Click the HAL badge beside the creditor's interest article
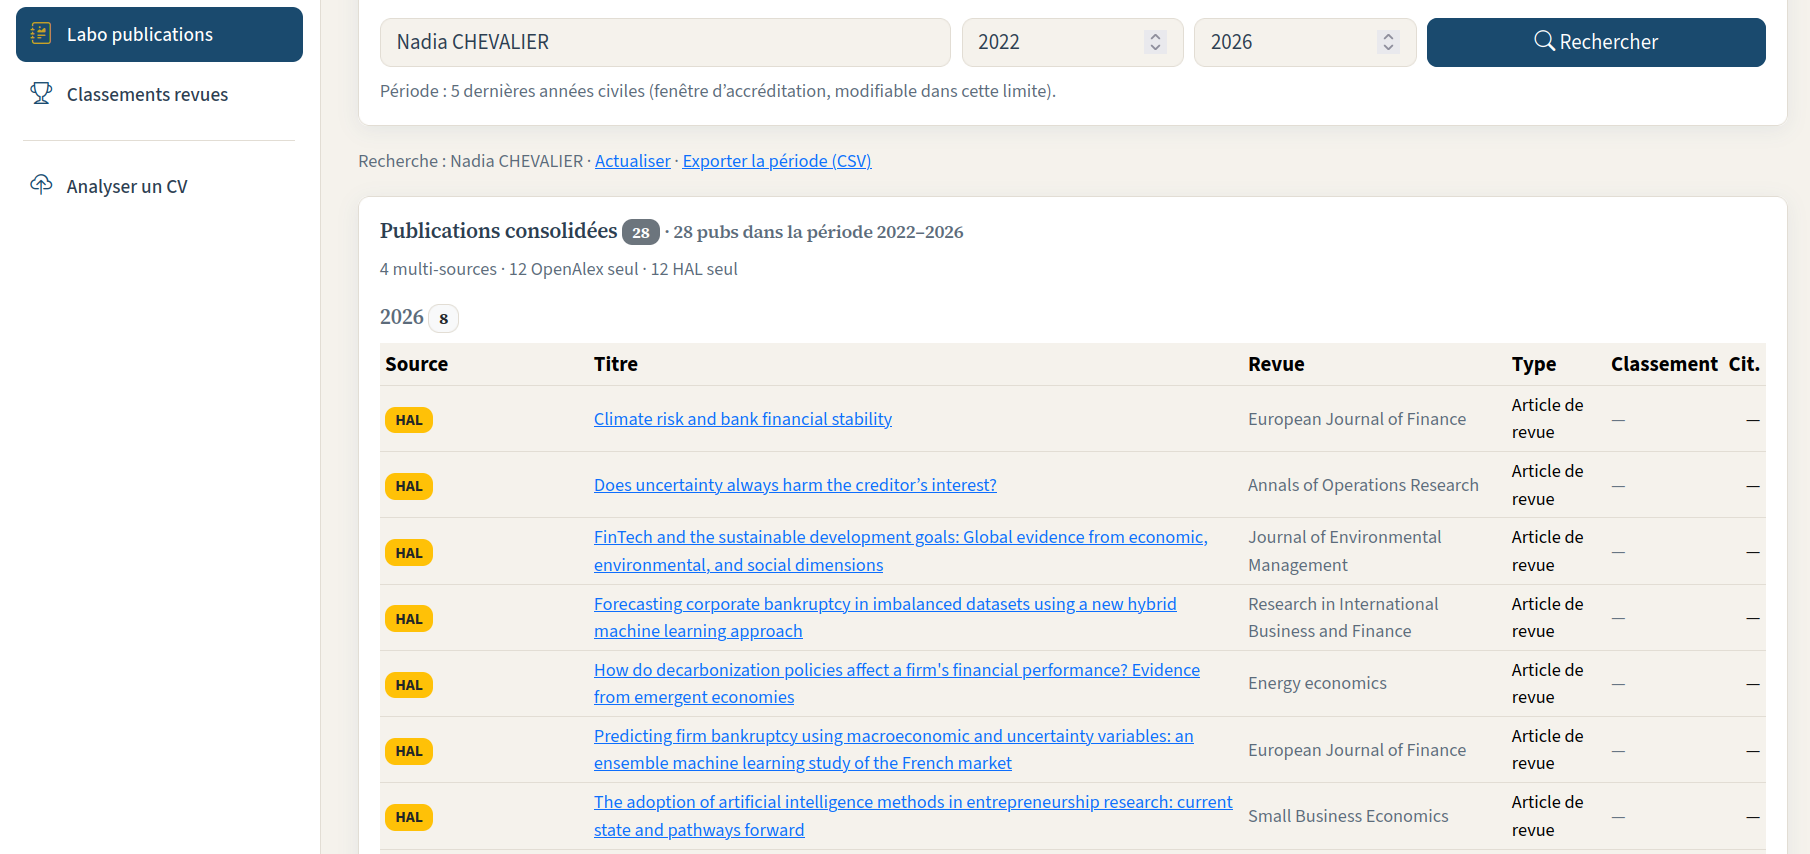The width and height of the screenshot is (1810, 854). click(x=409, y=486)
